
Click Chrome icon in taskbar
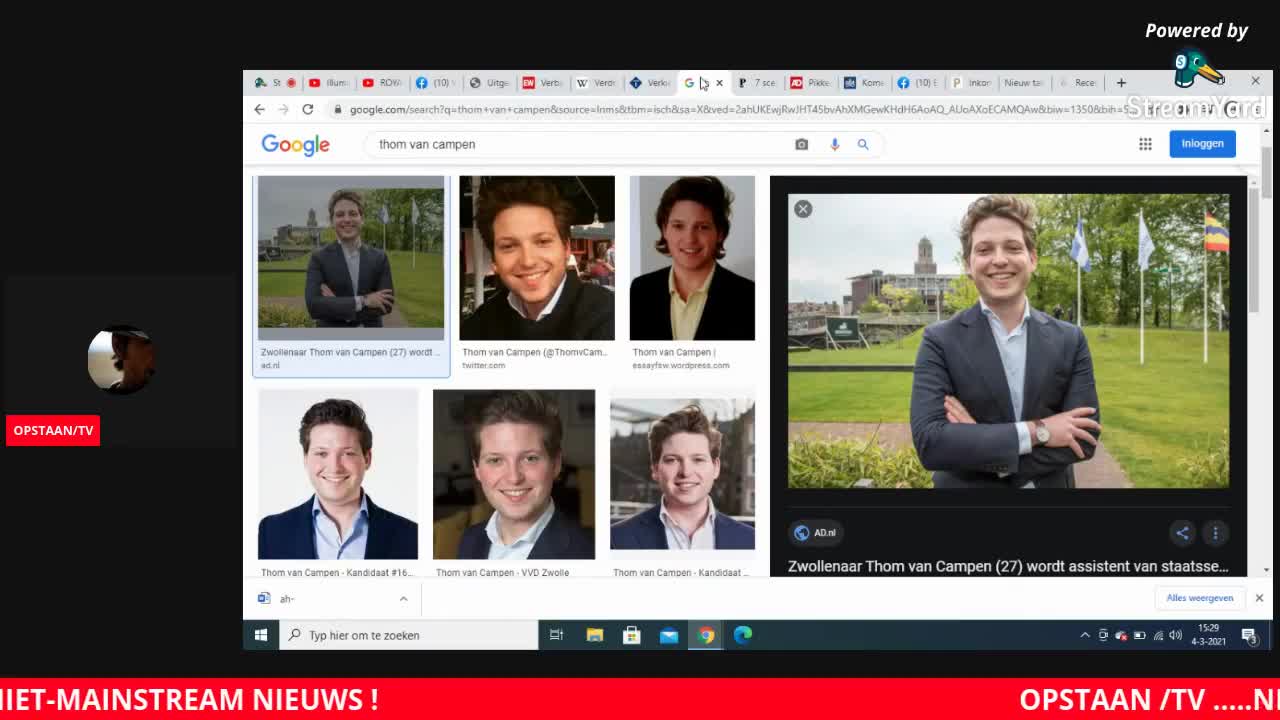point(706,635)
